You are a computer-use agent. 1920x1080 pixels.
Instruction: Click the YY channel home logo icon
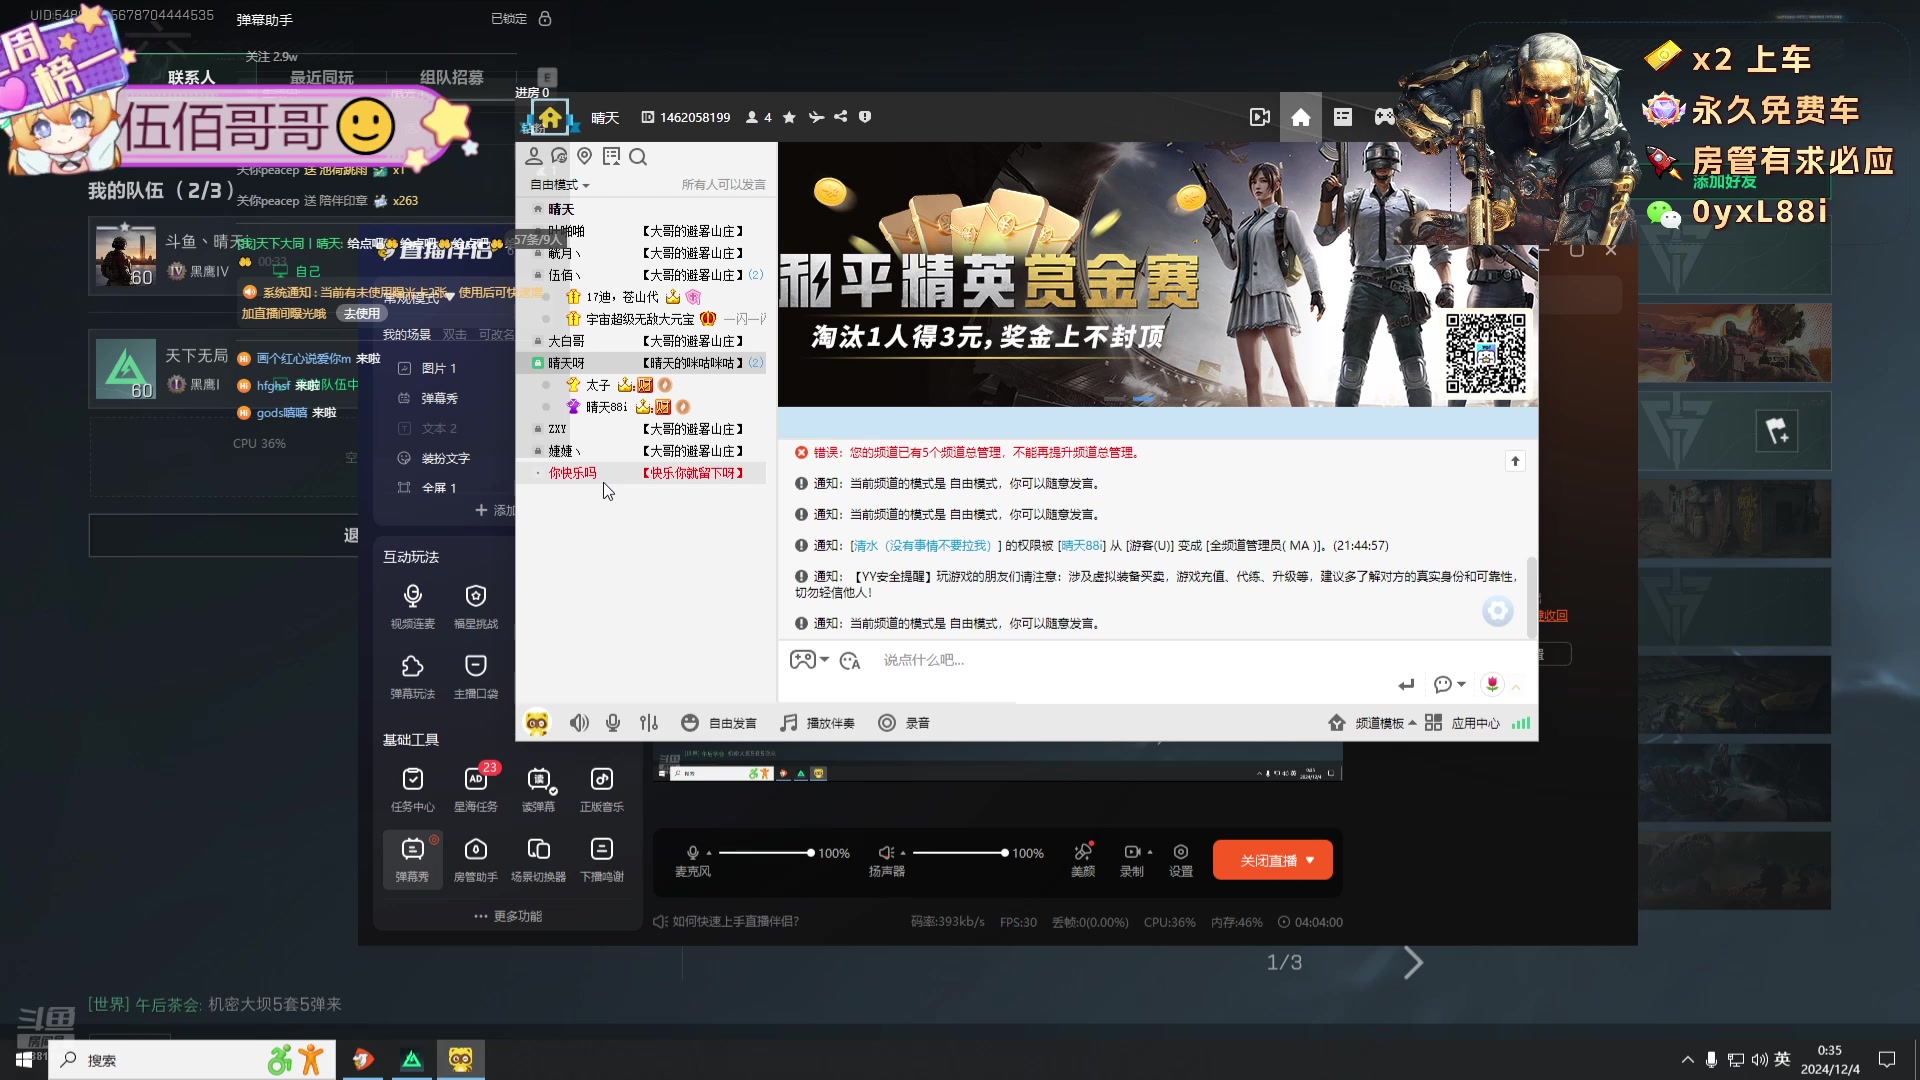550,117
